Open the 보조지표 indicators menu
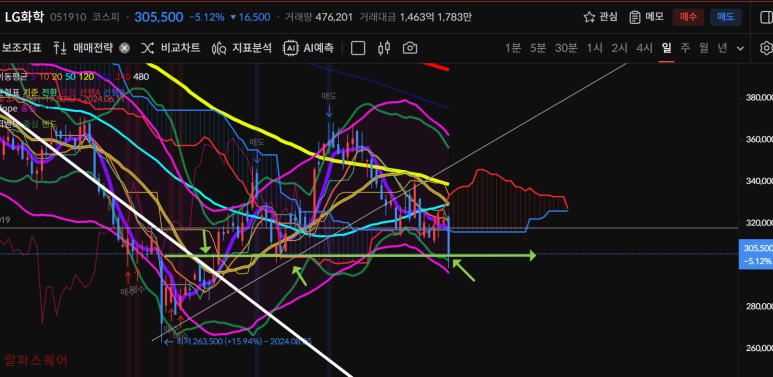773x377 pixels. [21, 48]
